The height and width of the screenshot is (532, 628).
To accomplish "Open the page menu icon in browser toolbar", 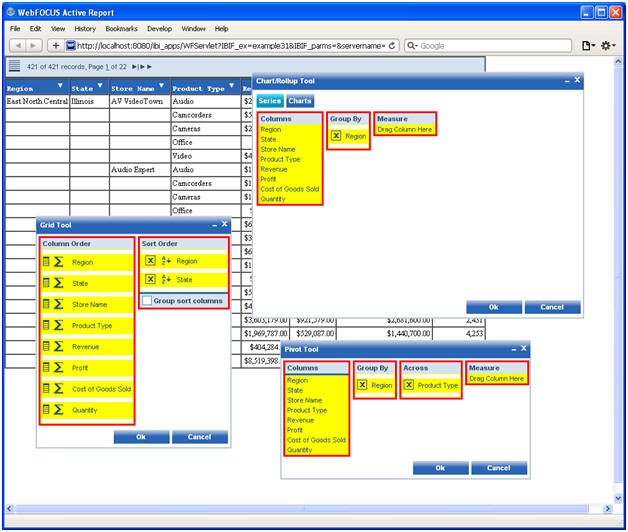I will [588, 46].
